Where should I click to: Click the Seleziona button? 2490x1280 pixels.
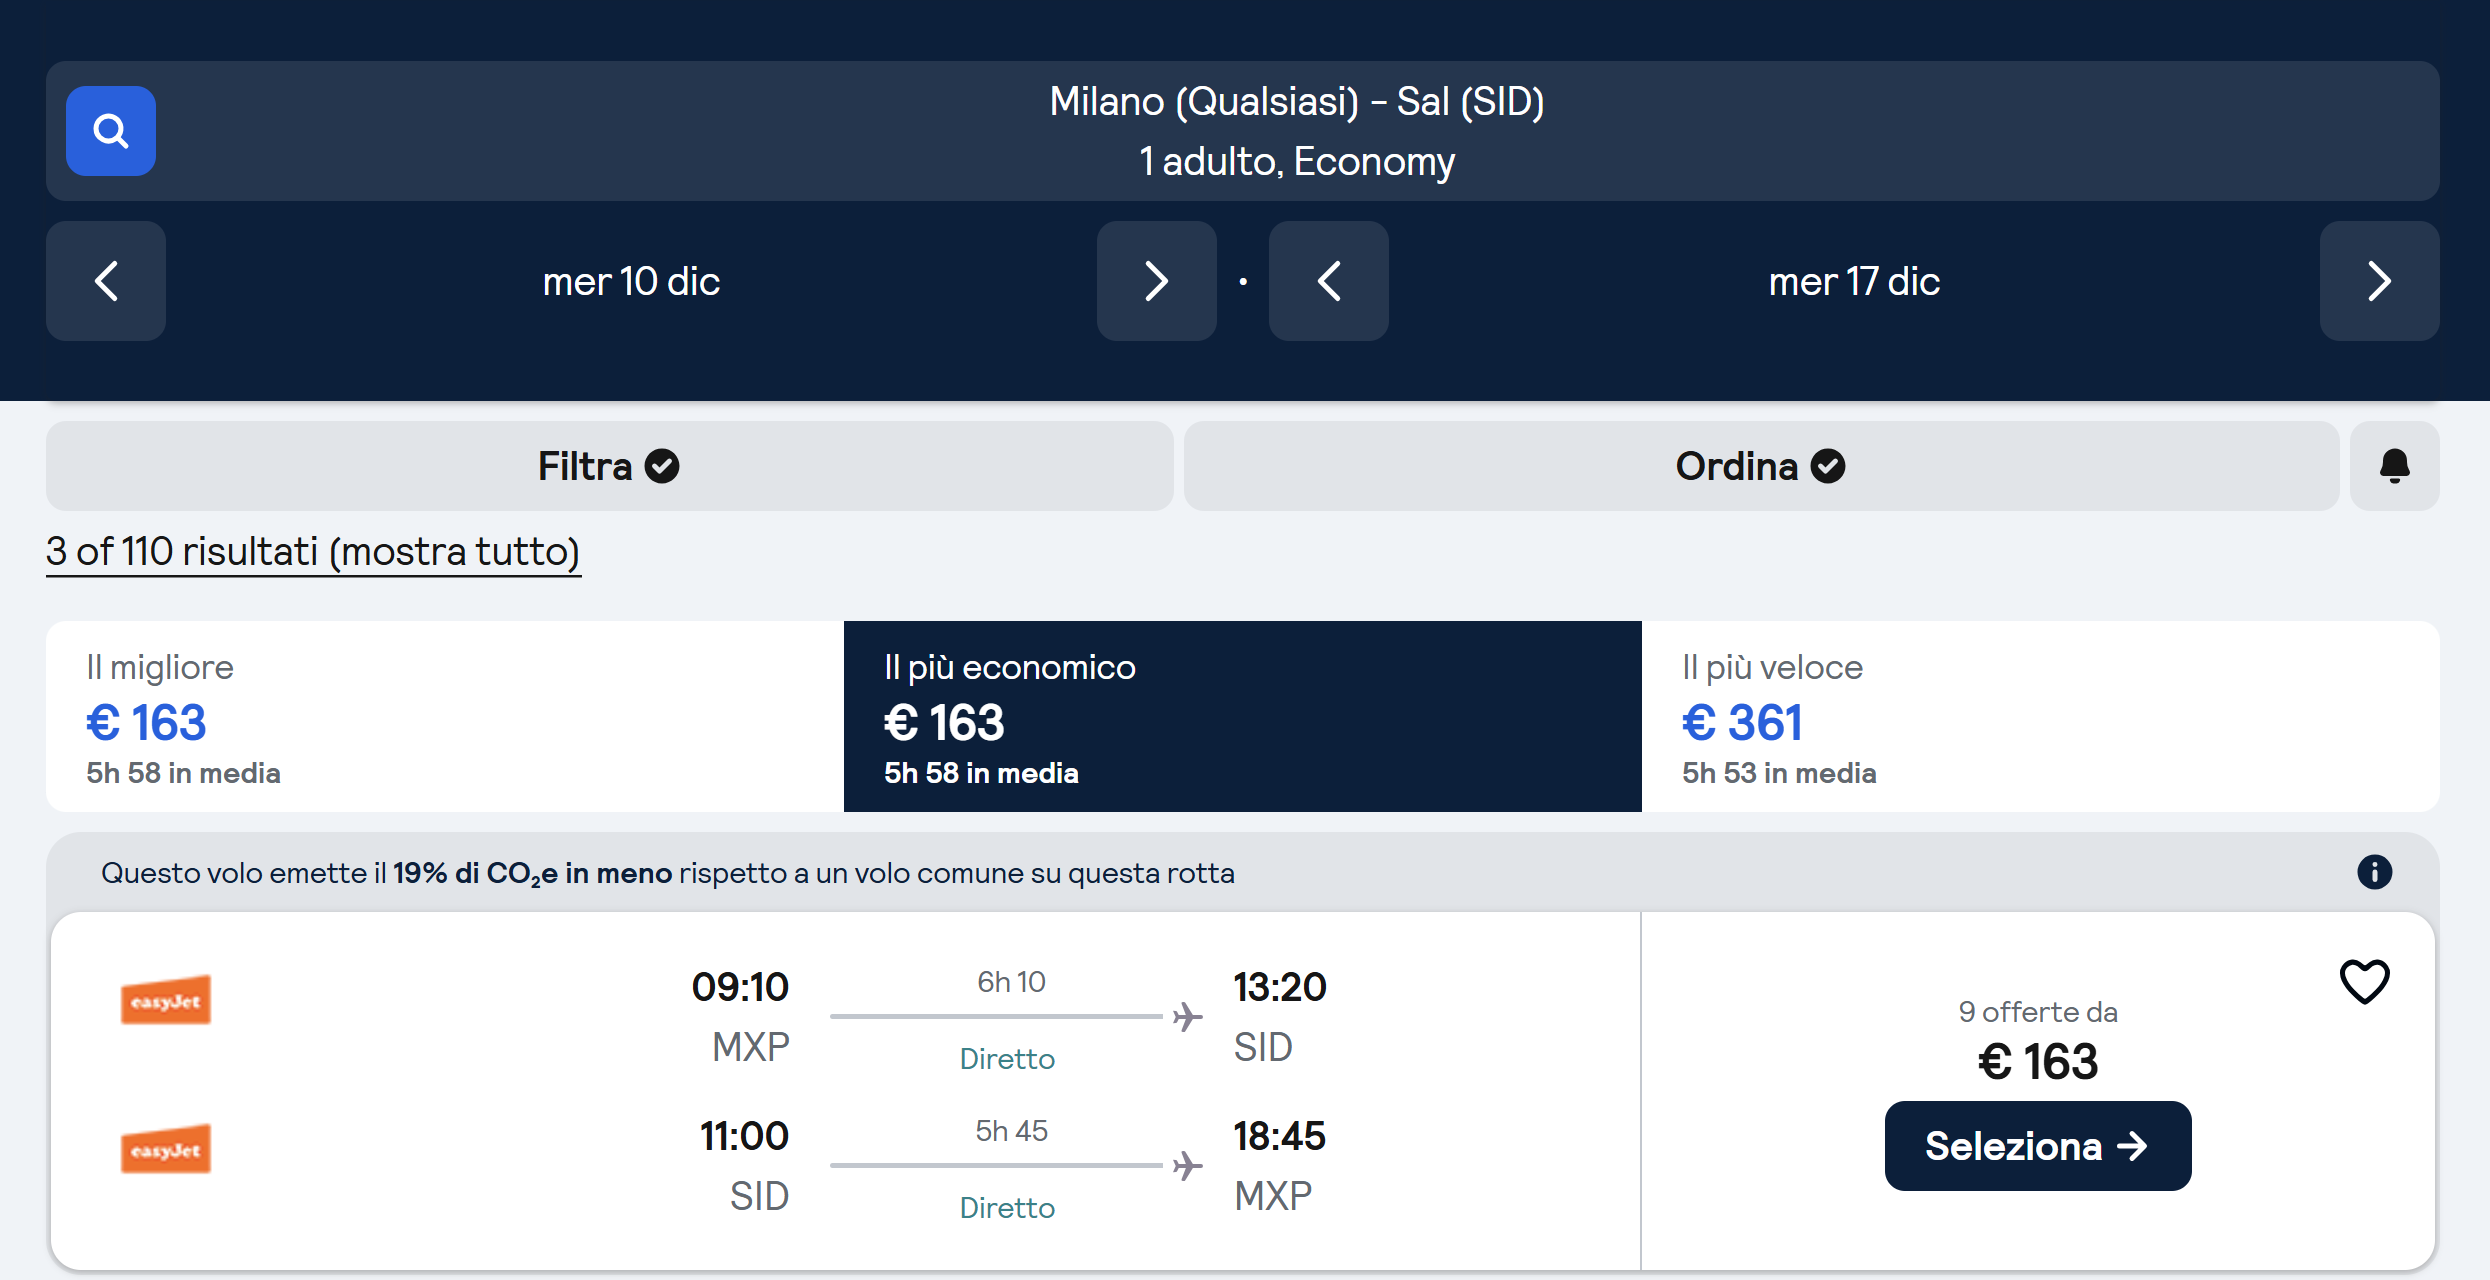[x=2037, y=1146]
